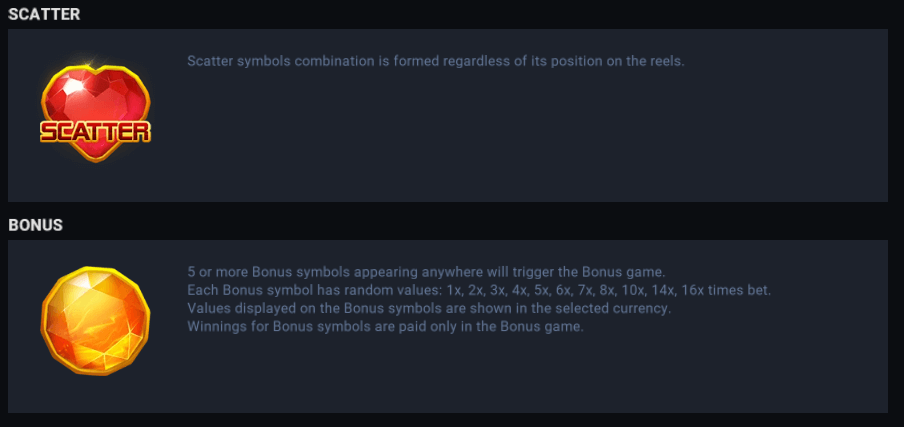Click empty area of Bonus panel below text
The image size is (904, 427).
(500, 380)
